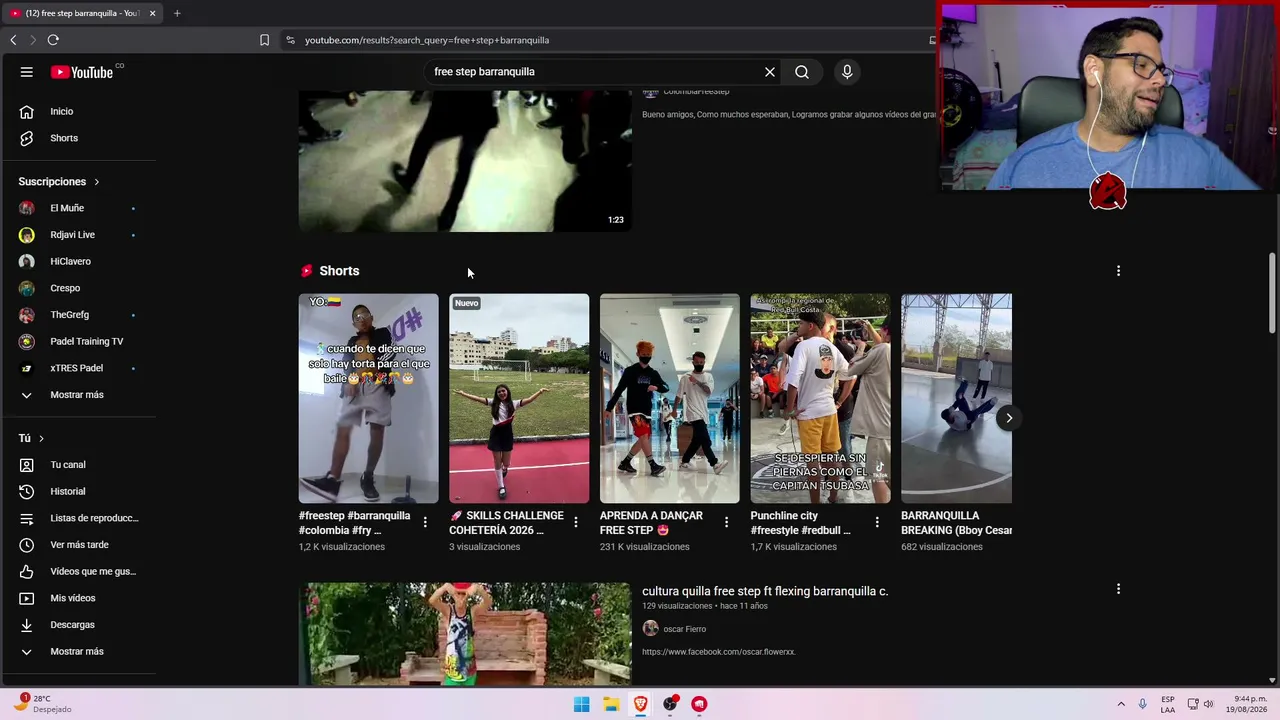Open the Windows Start menu

coord(581,704)
